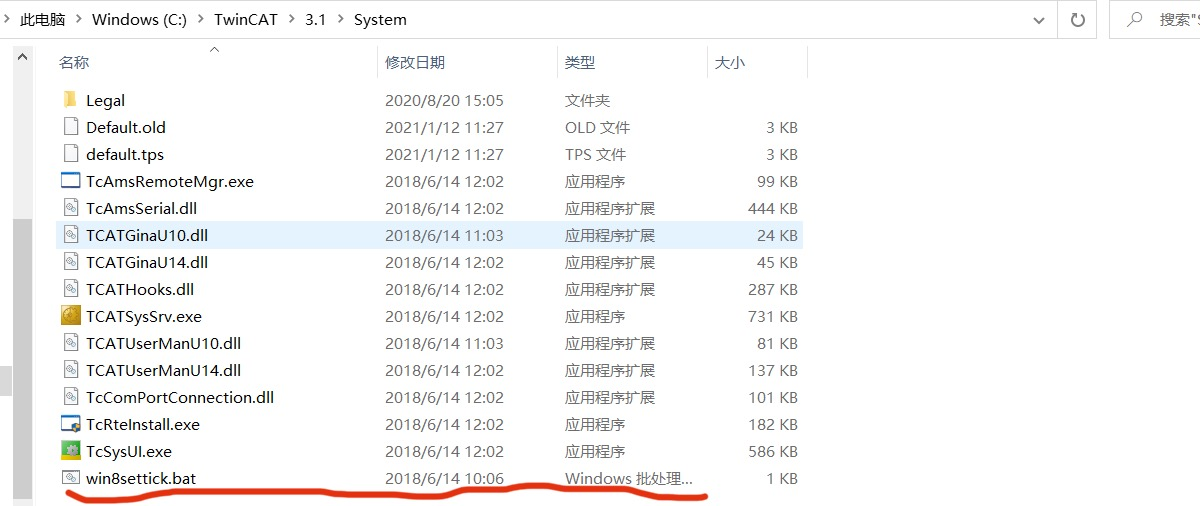Click the OLD 文件 type cell
Viewport: 1200px width, 506px height.
click(x=597, y=127)
